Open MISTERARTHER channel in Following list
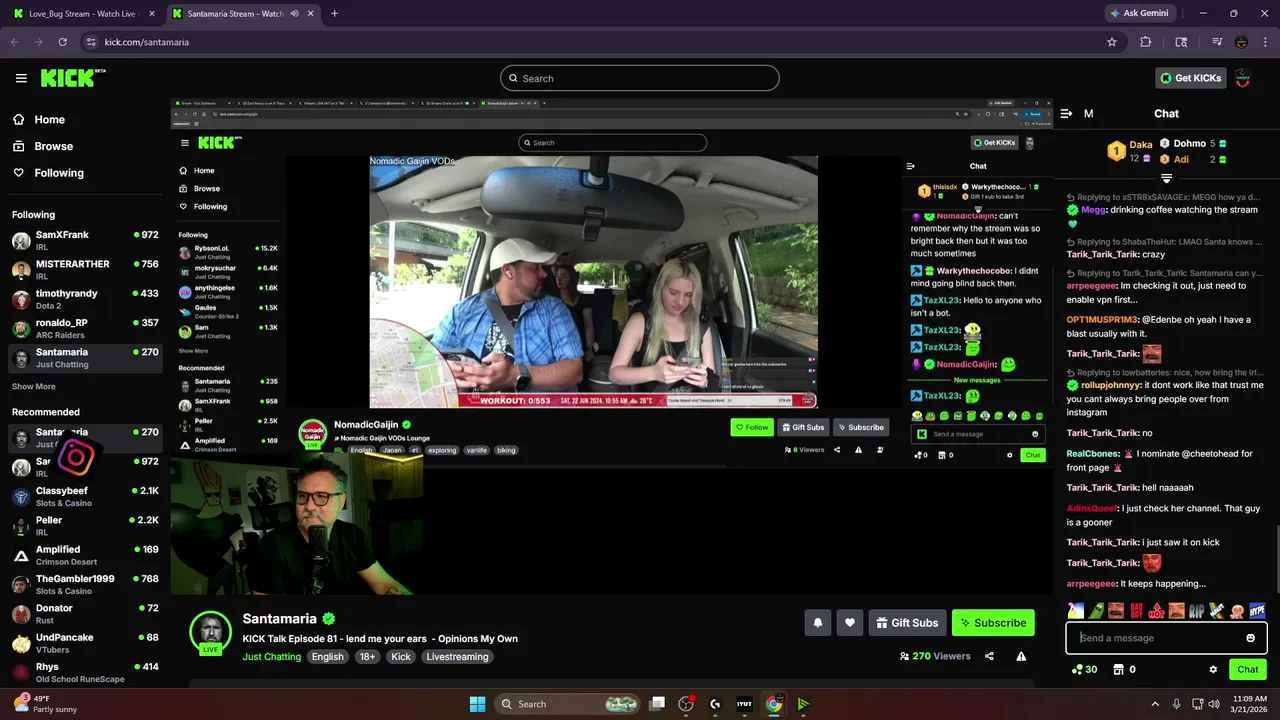The image size is (1280, 720). [85, 270]
